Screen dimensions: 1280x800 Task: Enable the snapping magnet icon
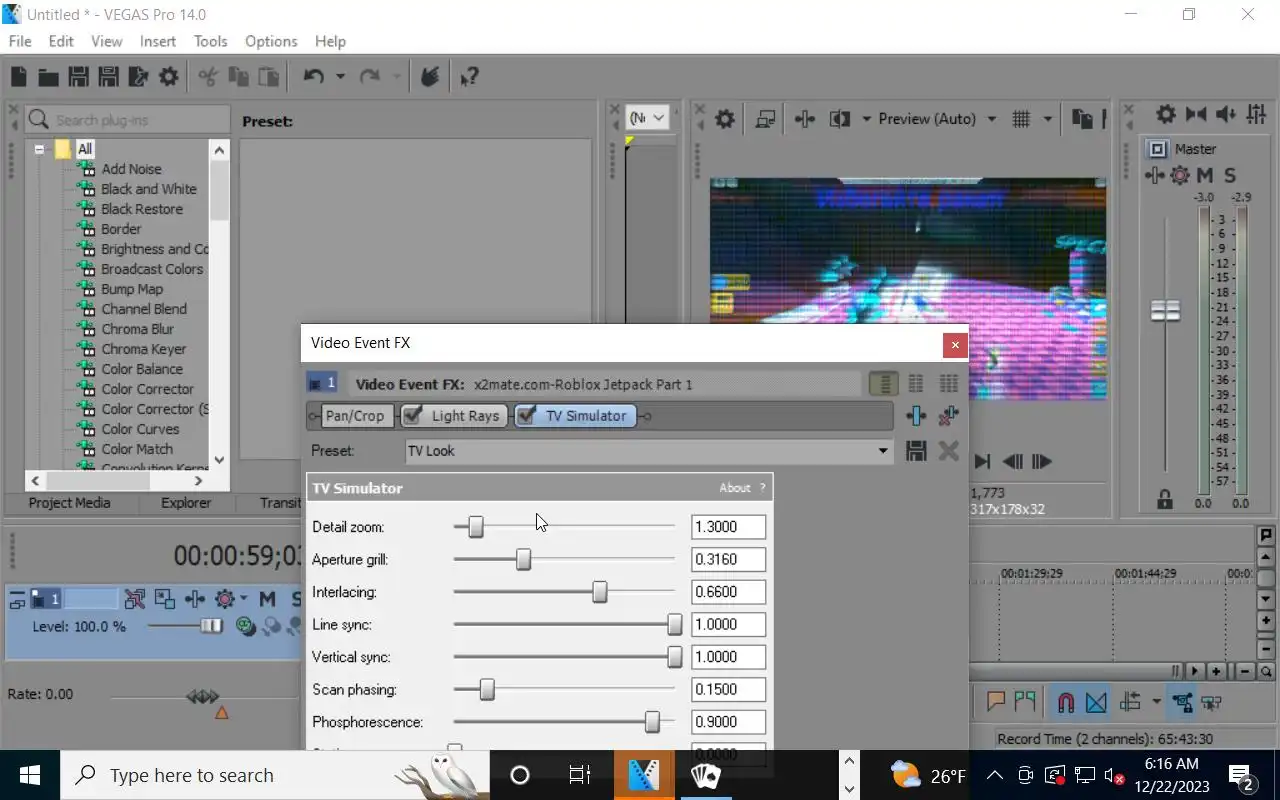(x=1066, y=702)
